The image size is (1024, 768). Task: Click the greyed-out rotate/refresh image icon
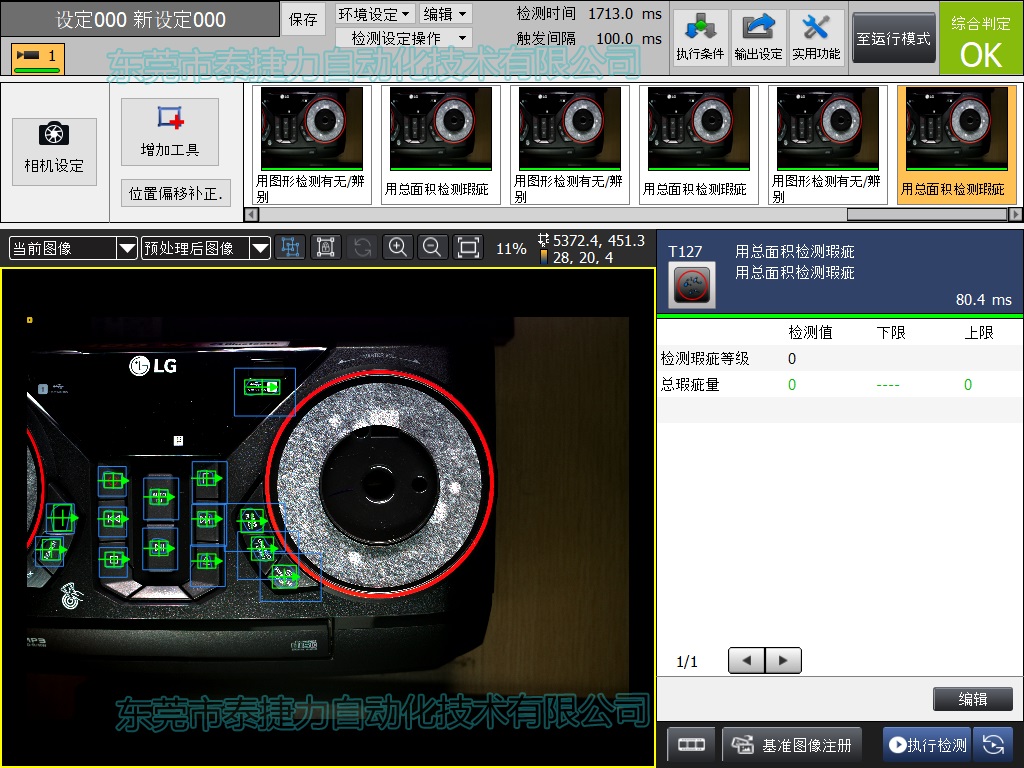coord(362,248)
